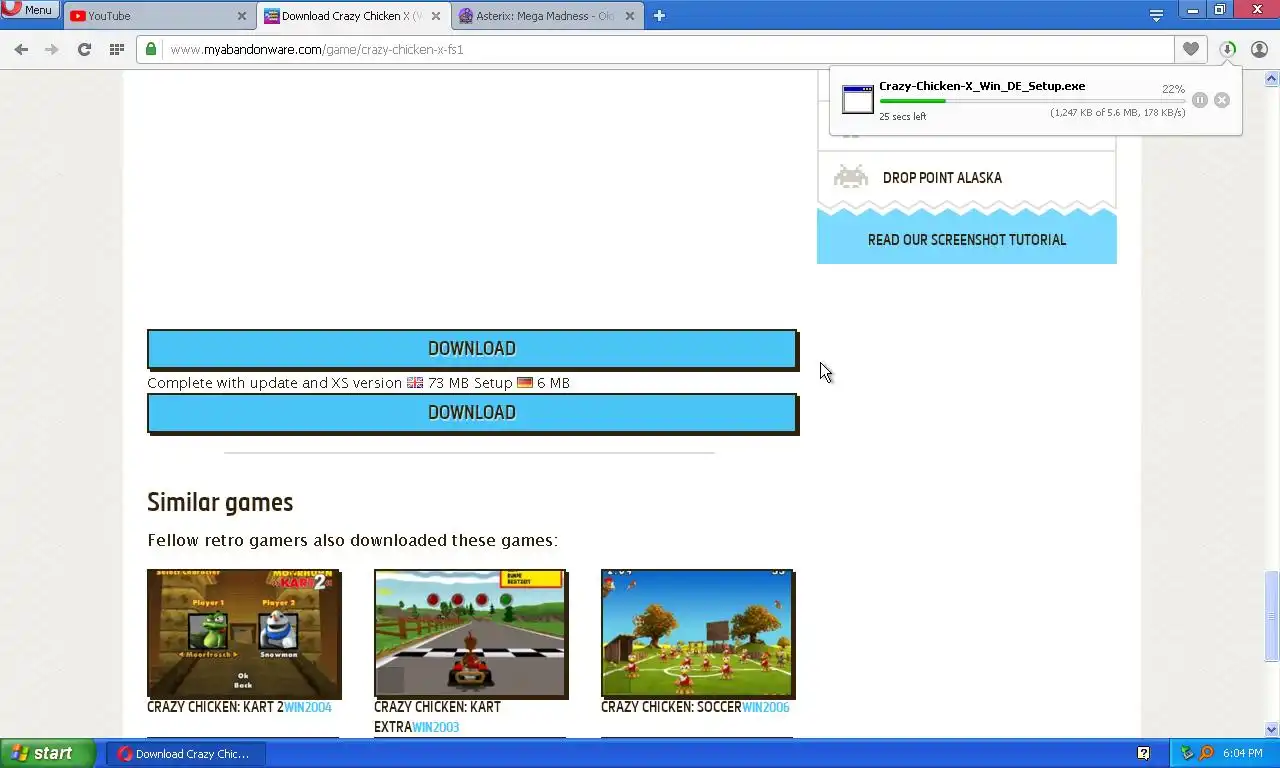Viewport: 1280px width, 768px height.
Task: Click the scrollbar up arrow
Action: (1271, 78)
